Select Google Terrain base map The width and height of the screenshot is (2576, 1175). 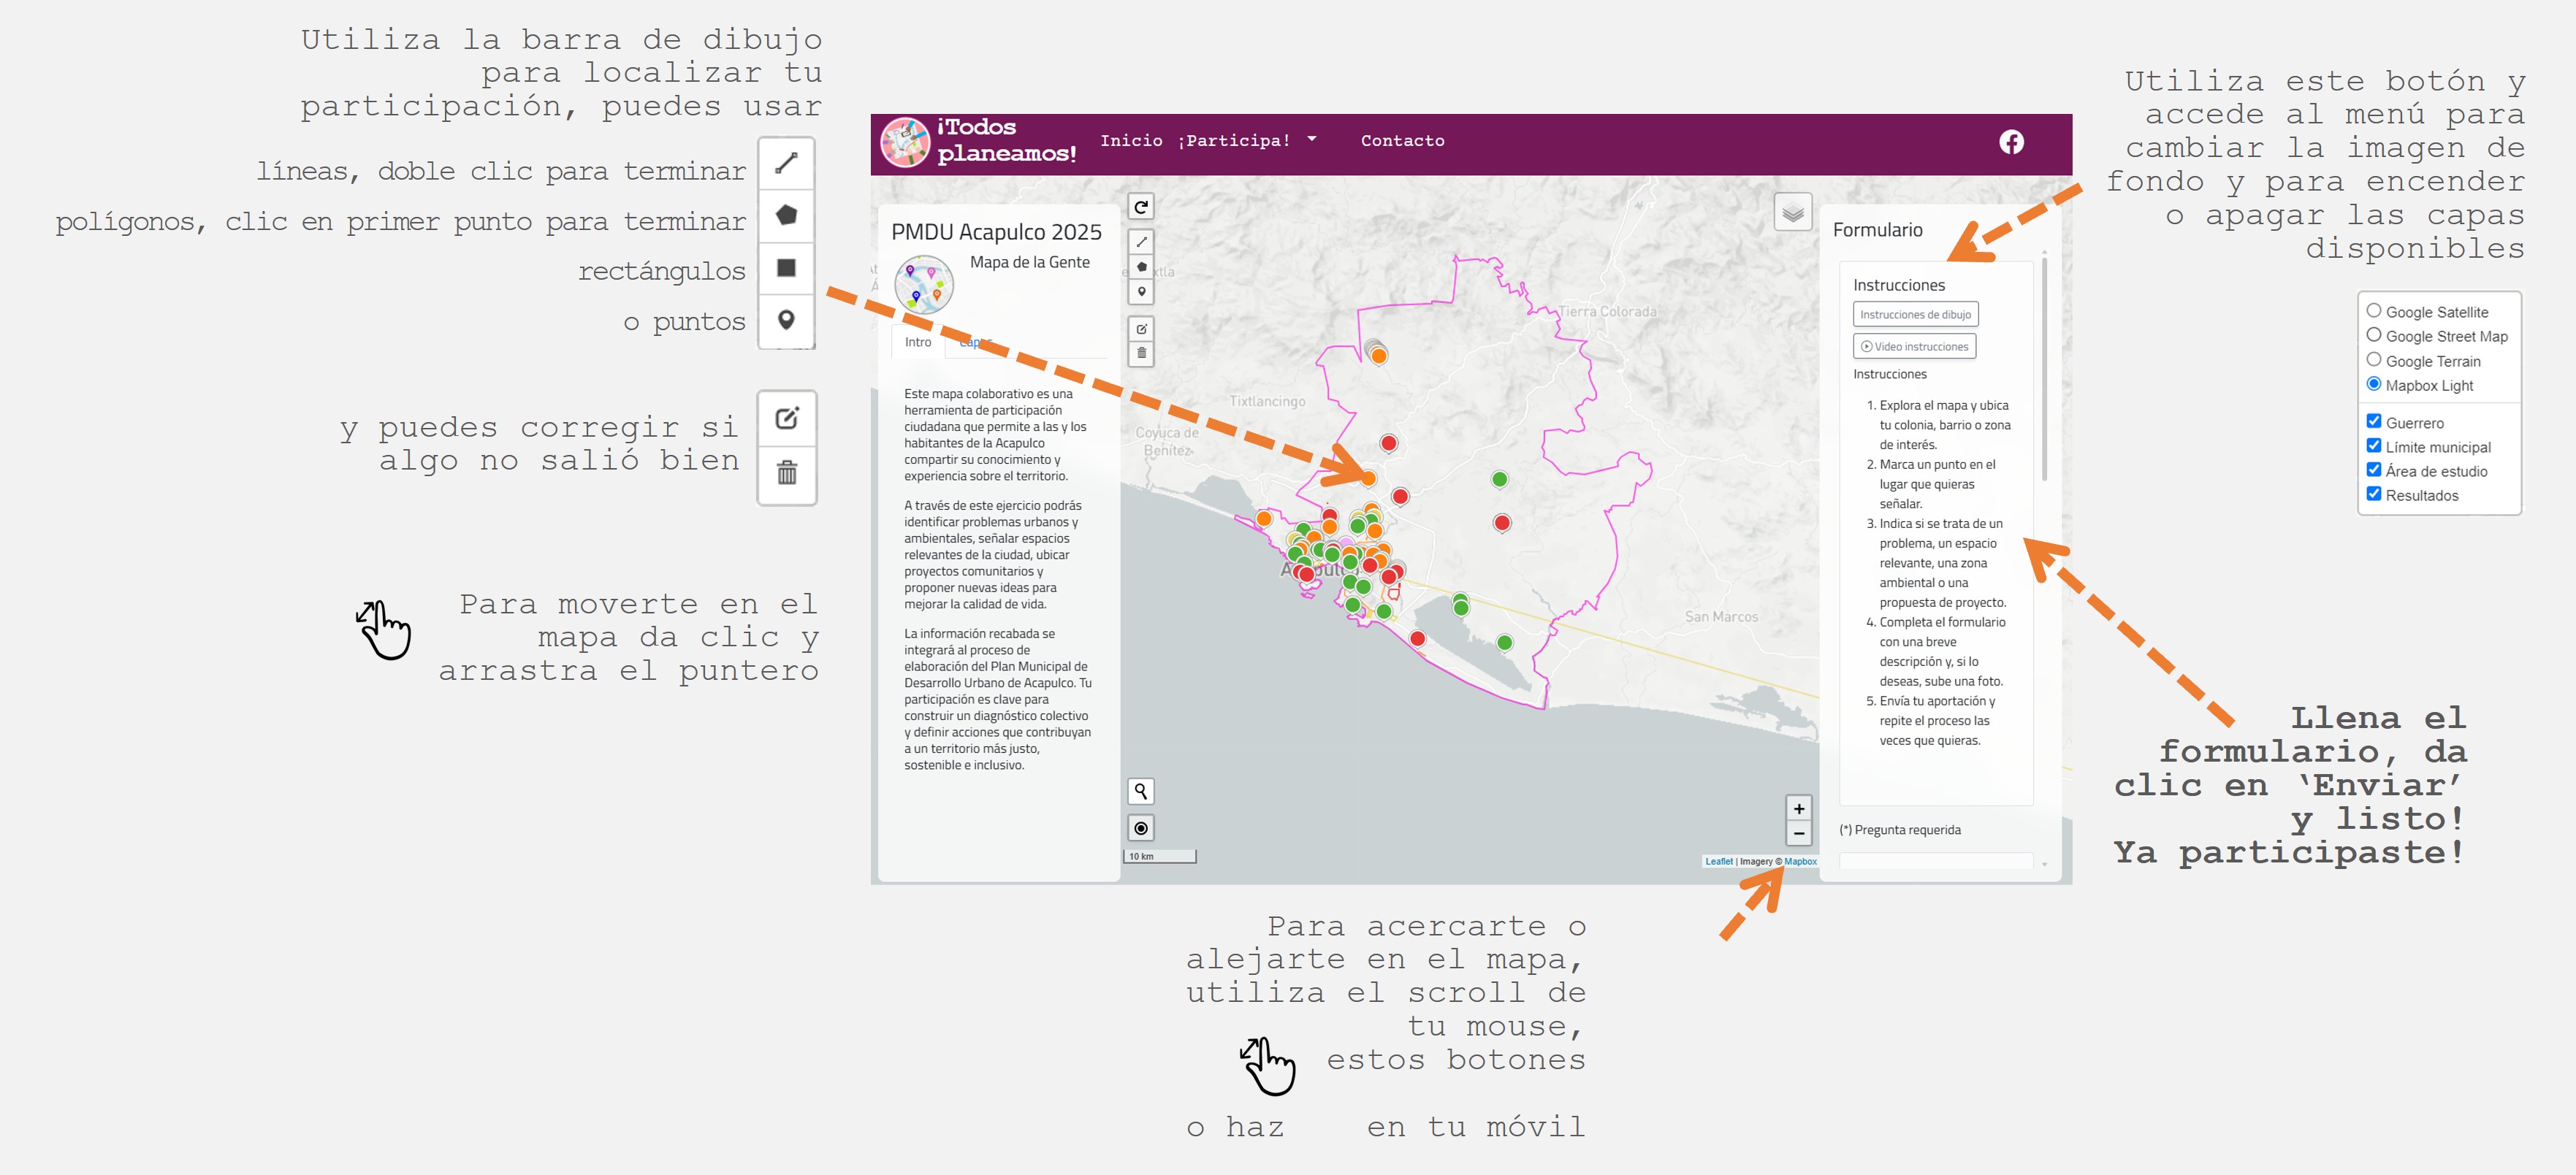2373,360
